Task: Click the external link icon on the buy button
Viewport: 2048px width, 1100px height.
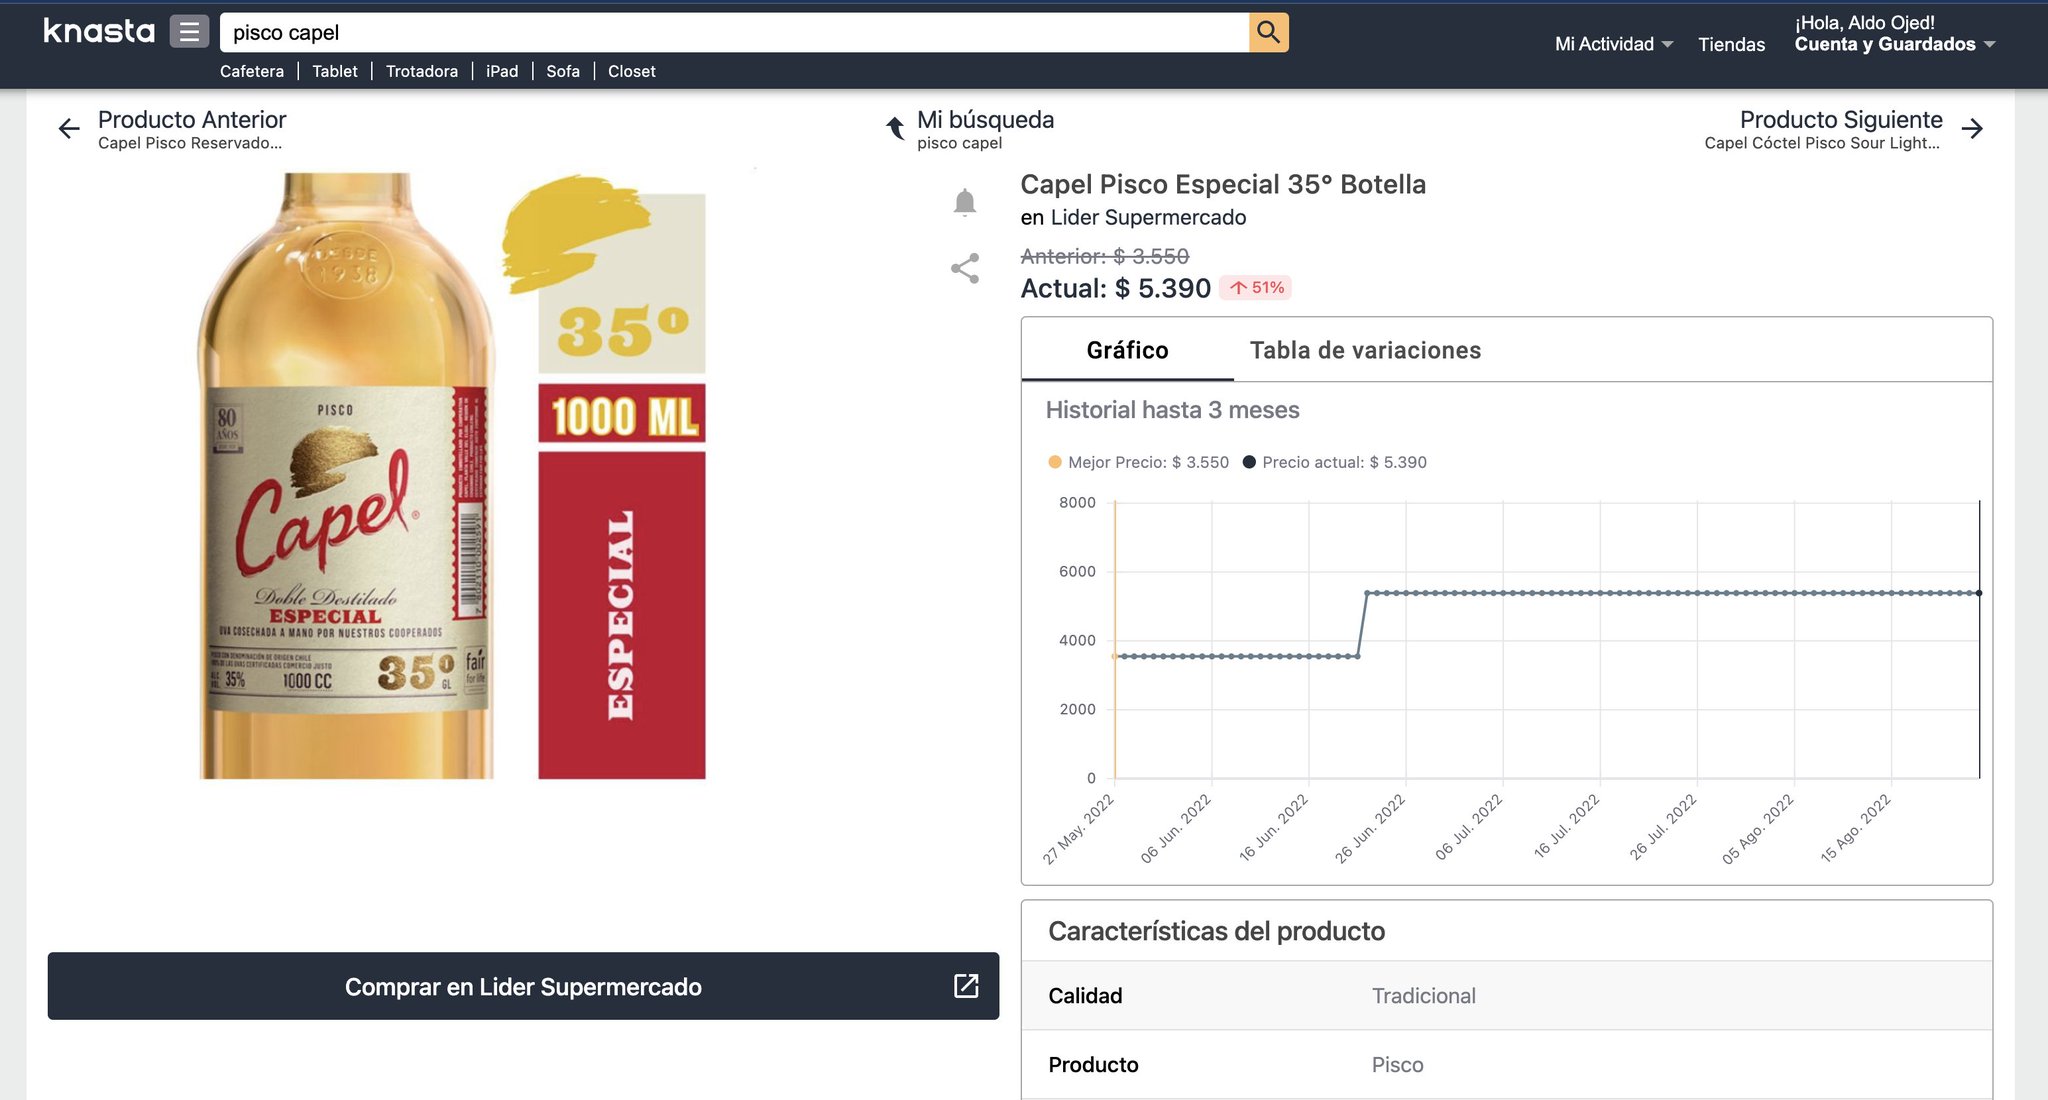Action: pos(965,986)
